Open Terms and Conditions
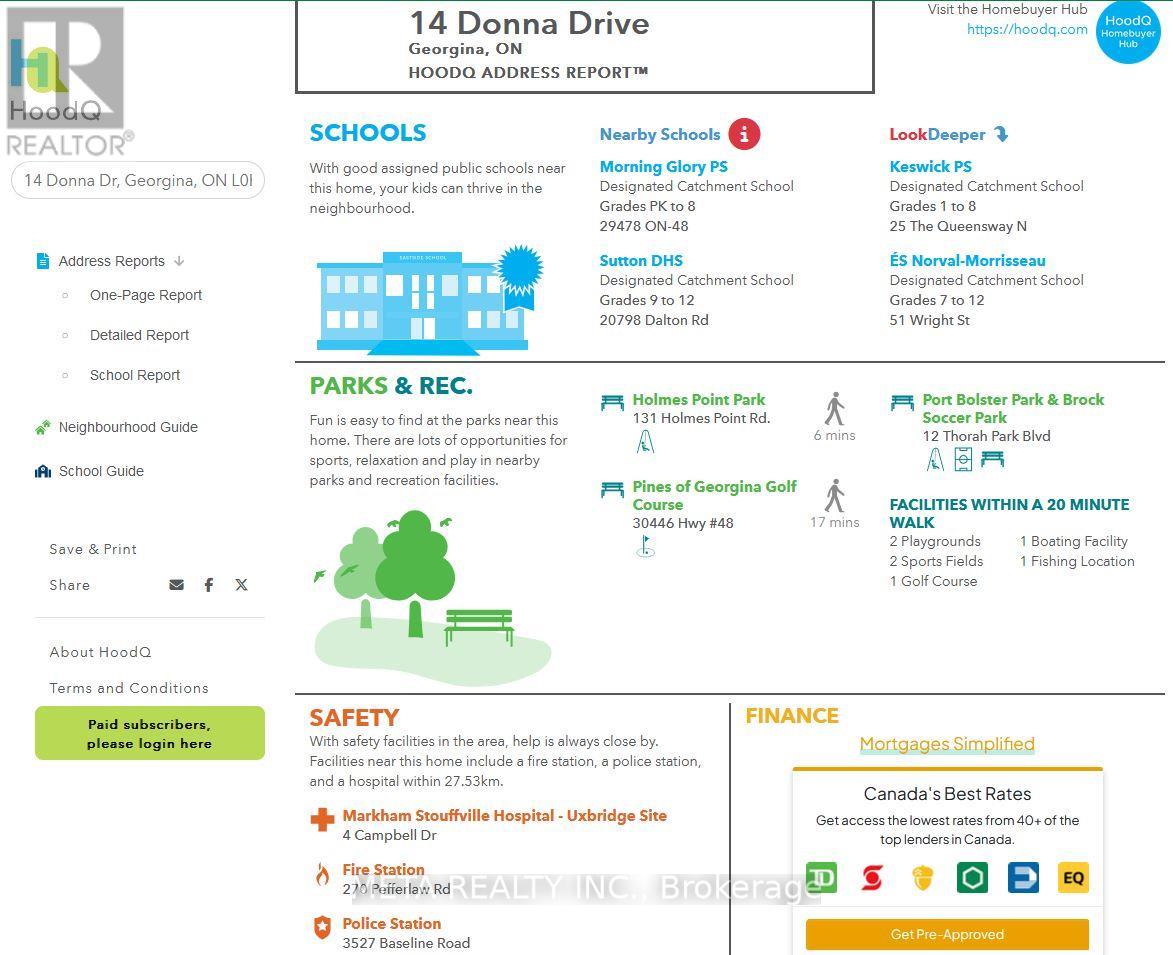1173x955 pixels. (129, 688)
